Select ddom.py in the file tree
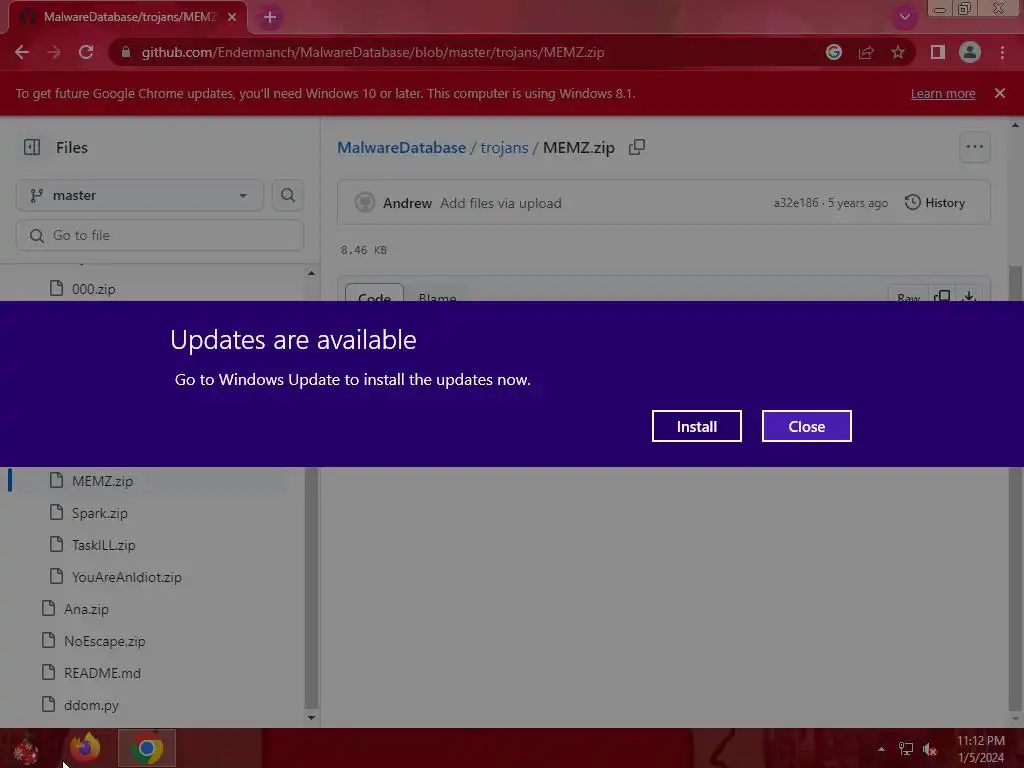Viewport: 1024px width, 768px height. (x=91, y=705)
